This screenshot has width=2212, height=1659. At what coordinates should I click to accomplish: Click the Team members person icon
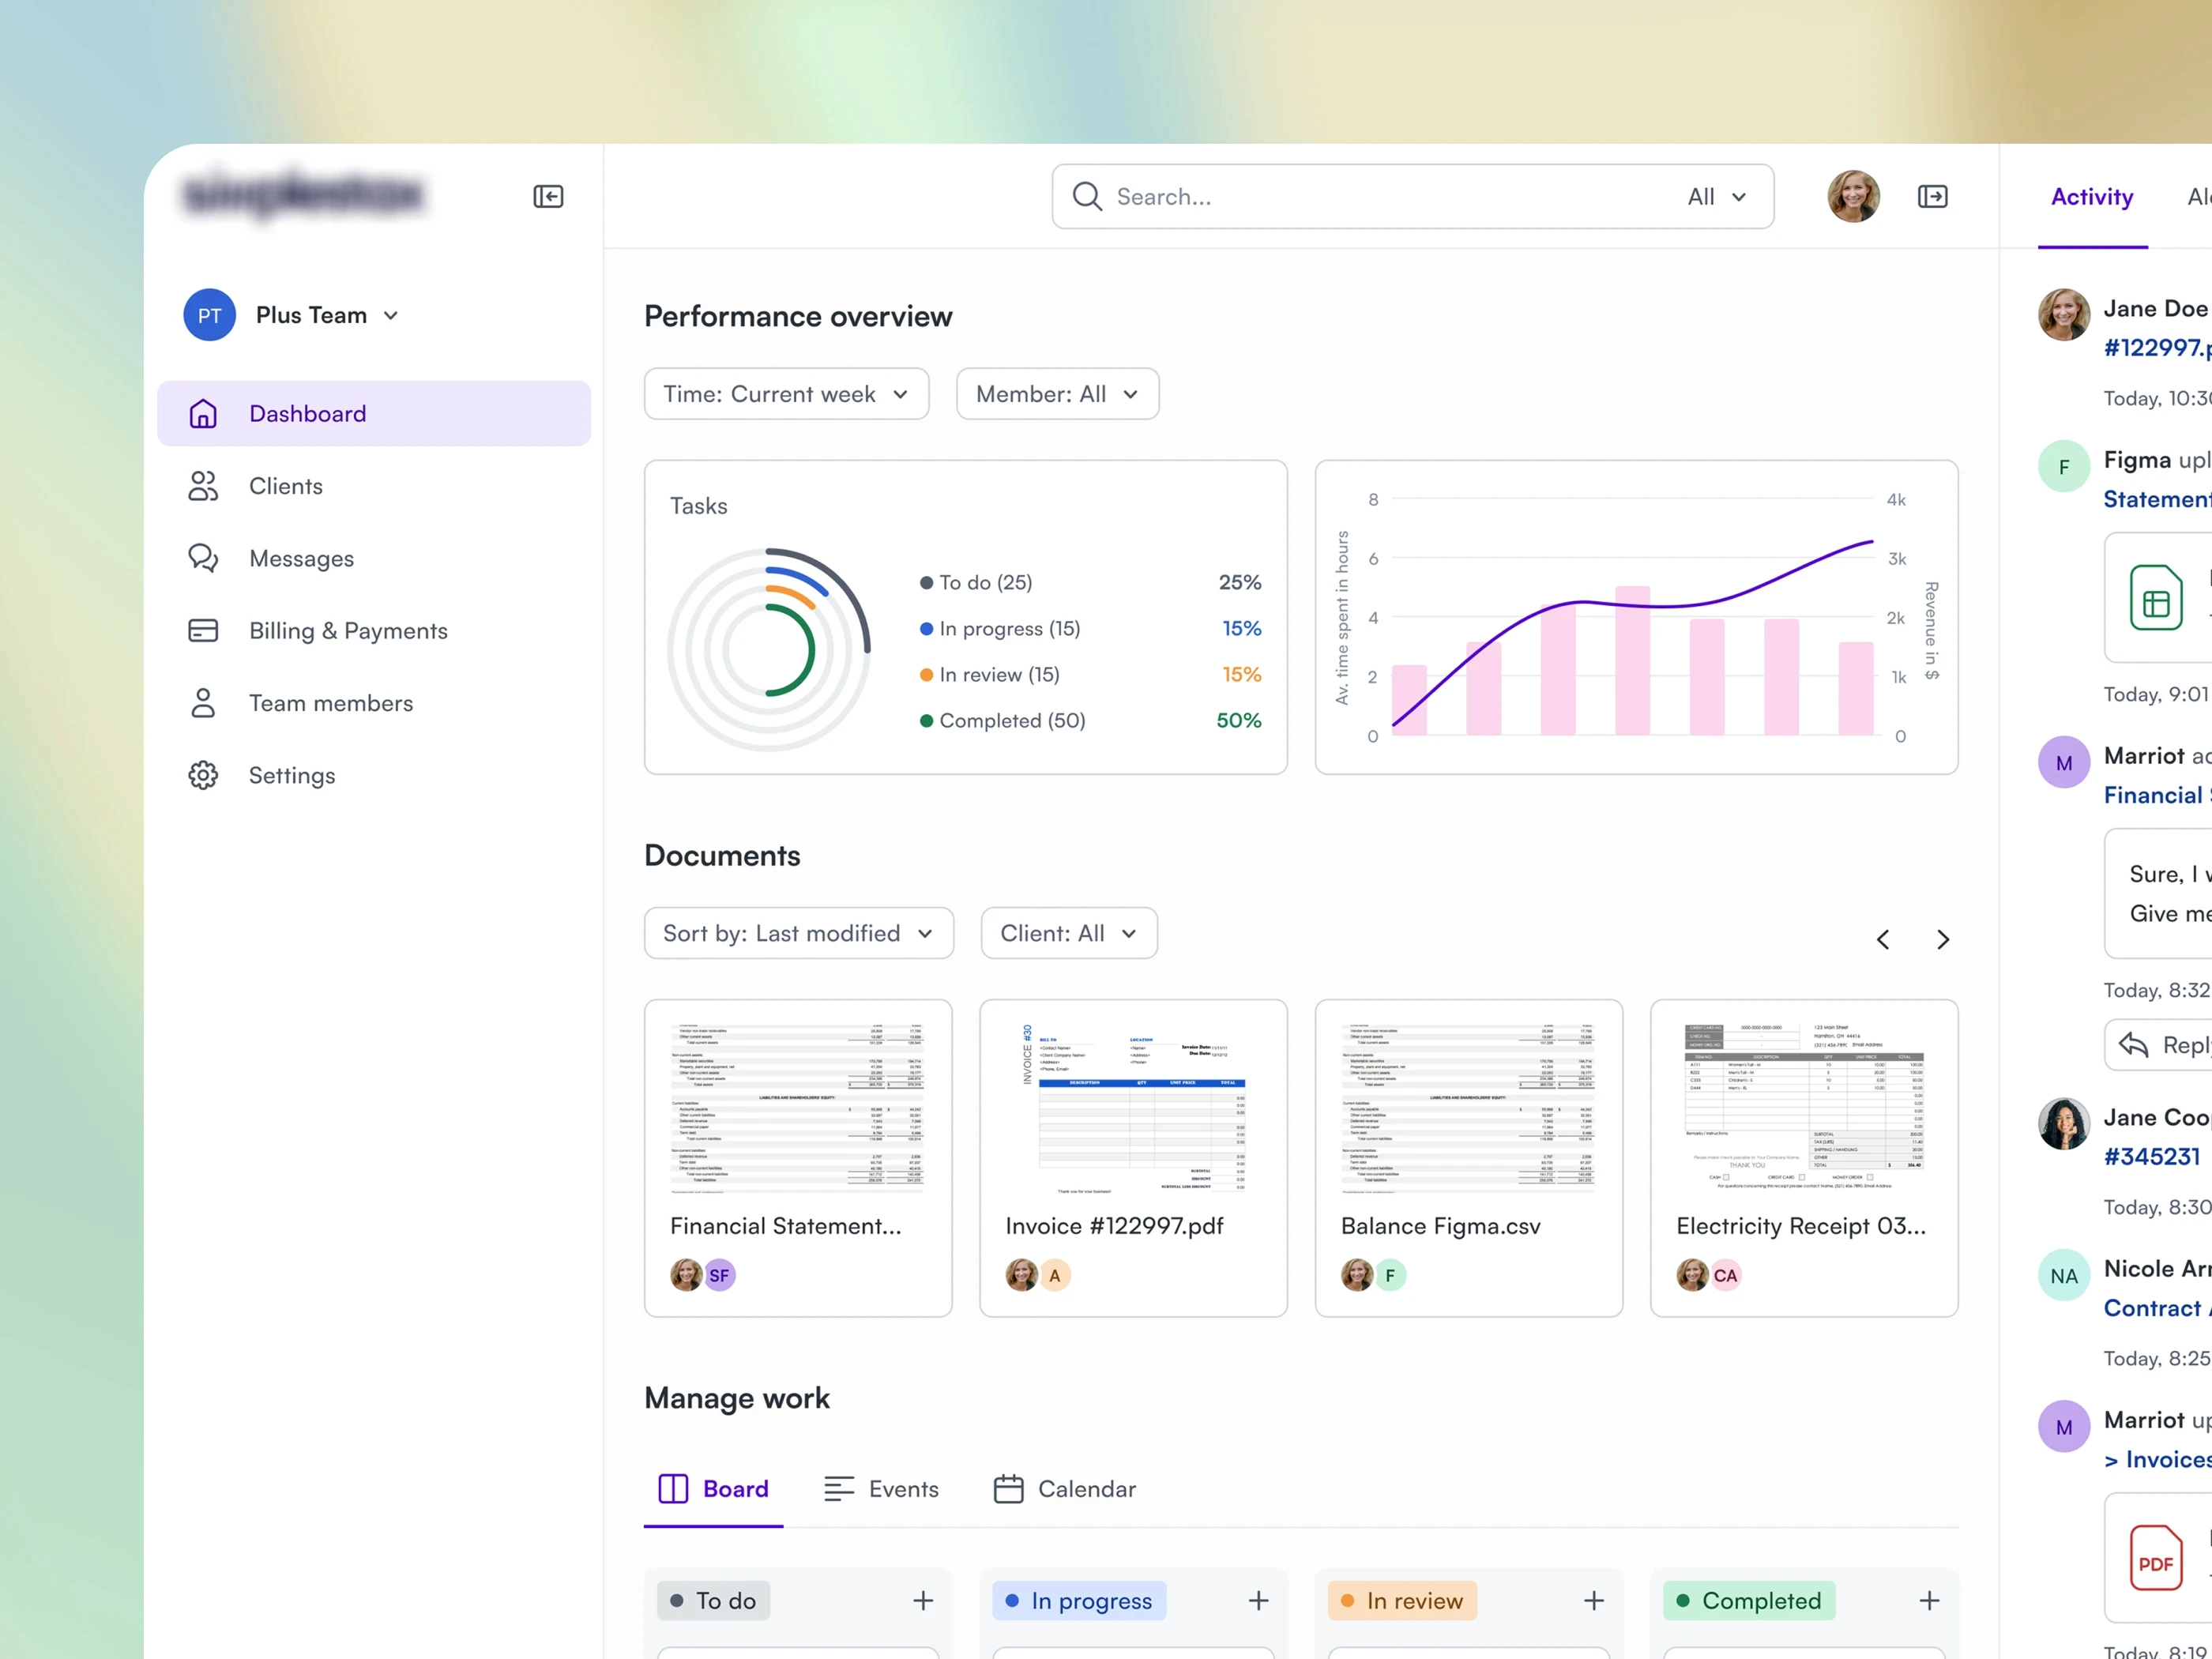(x=203, y=703)
